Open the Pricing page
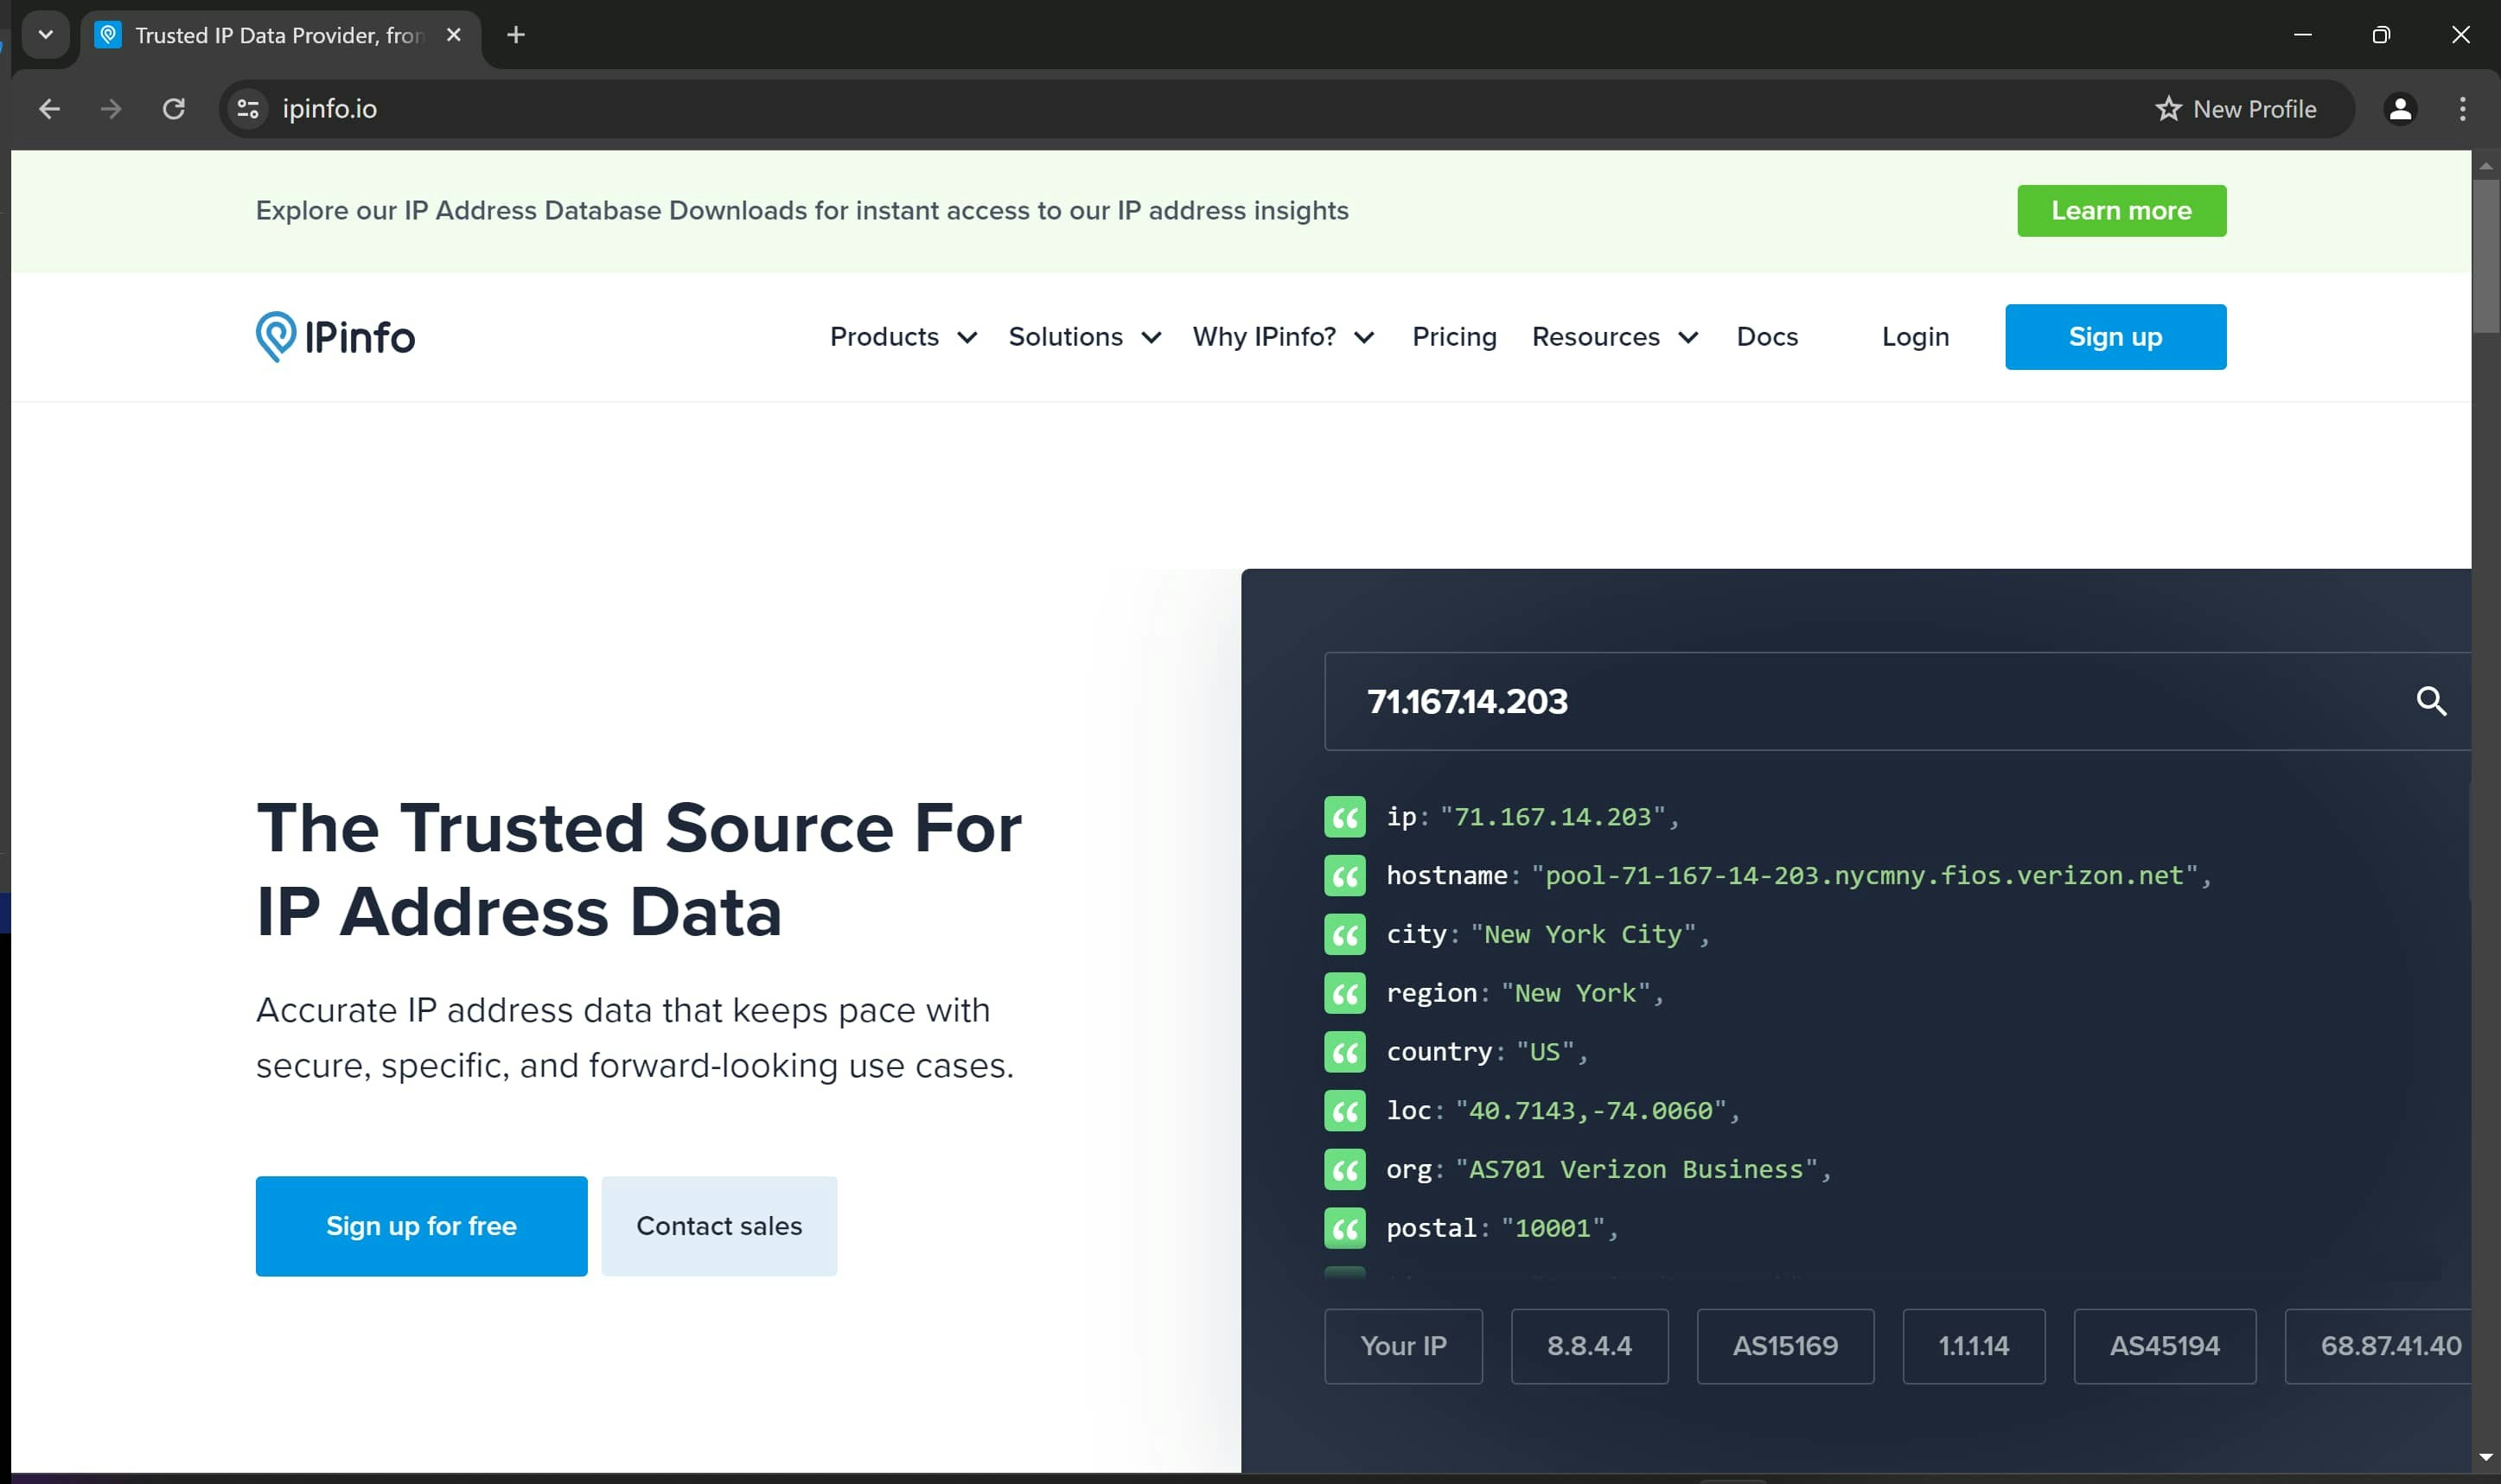 click(1453, 337)
